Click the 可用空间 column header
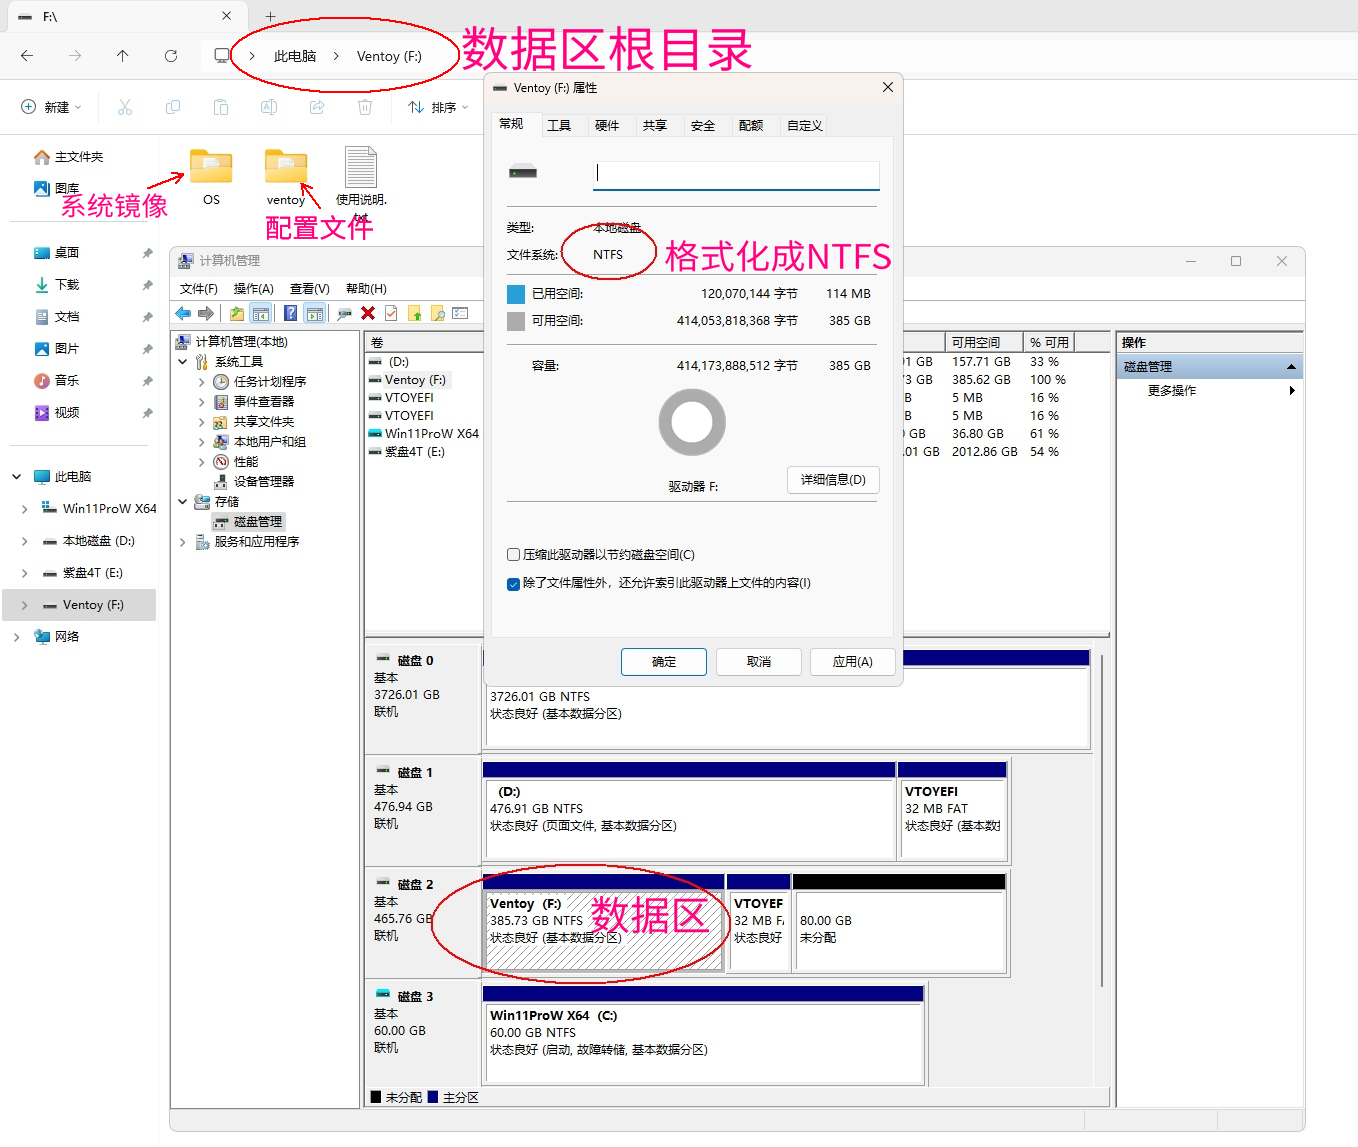The height and width of the screenshot is (1147, 1358). 983,342
